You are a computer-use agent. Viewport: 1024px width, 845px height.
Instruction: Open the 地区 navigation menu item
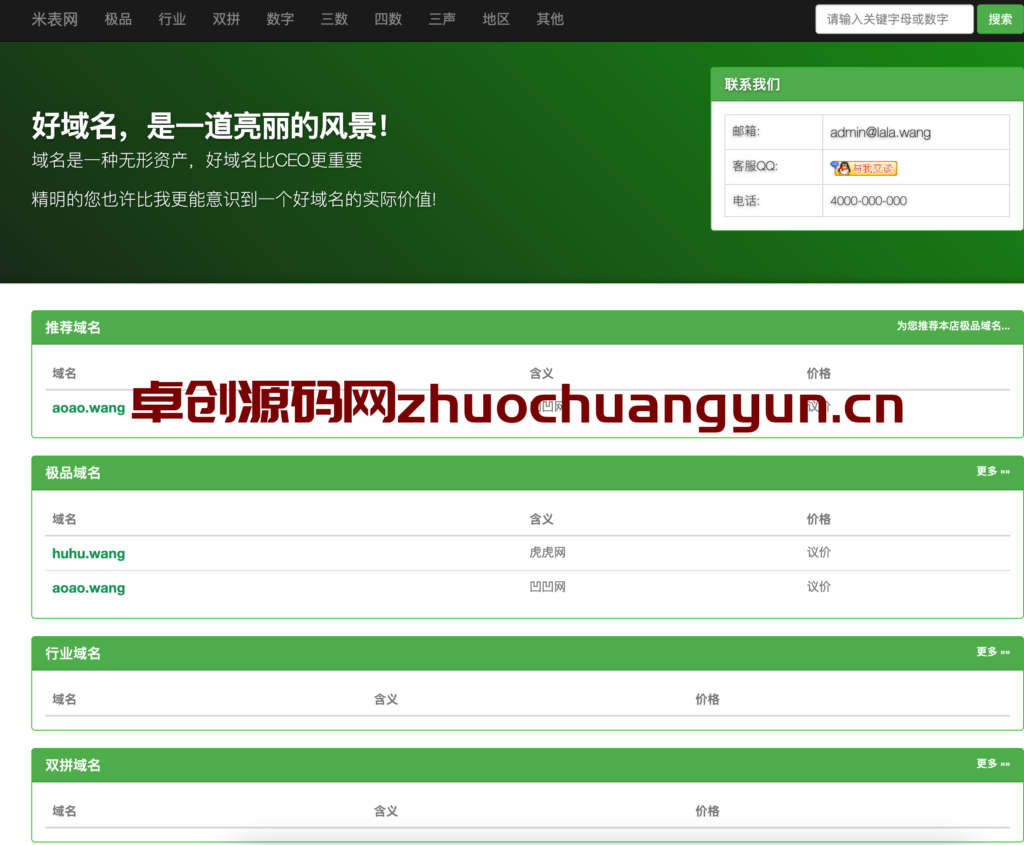[496, 20]
